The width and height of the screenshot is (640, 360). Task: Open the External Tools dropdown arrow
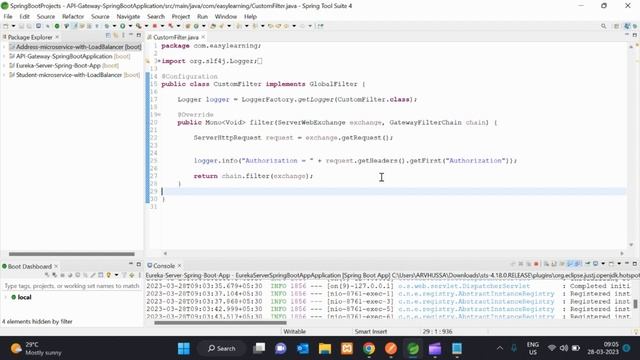(178, 26)
